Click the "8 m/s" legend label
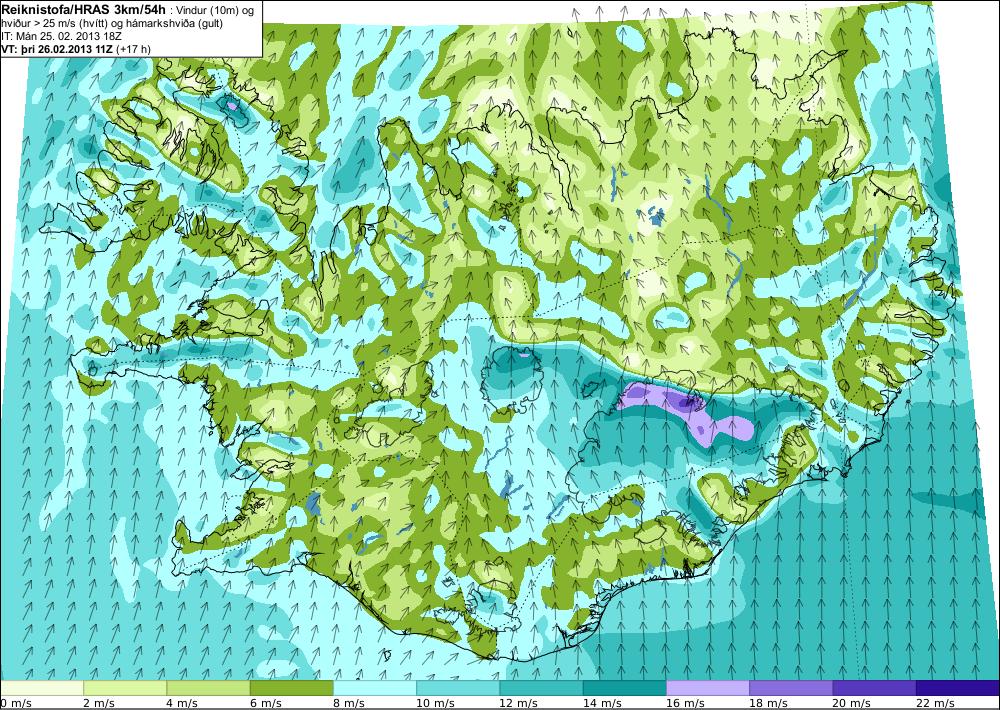 point(349,703)
